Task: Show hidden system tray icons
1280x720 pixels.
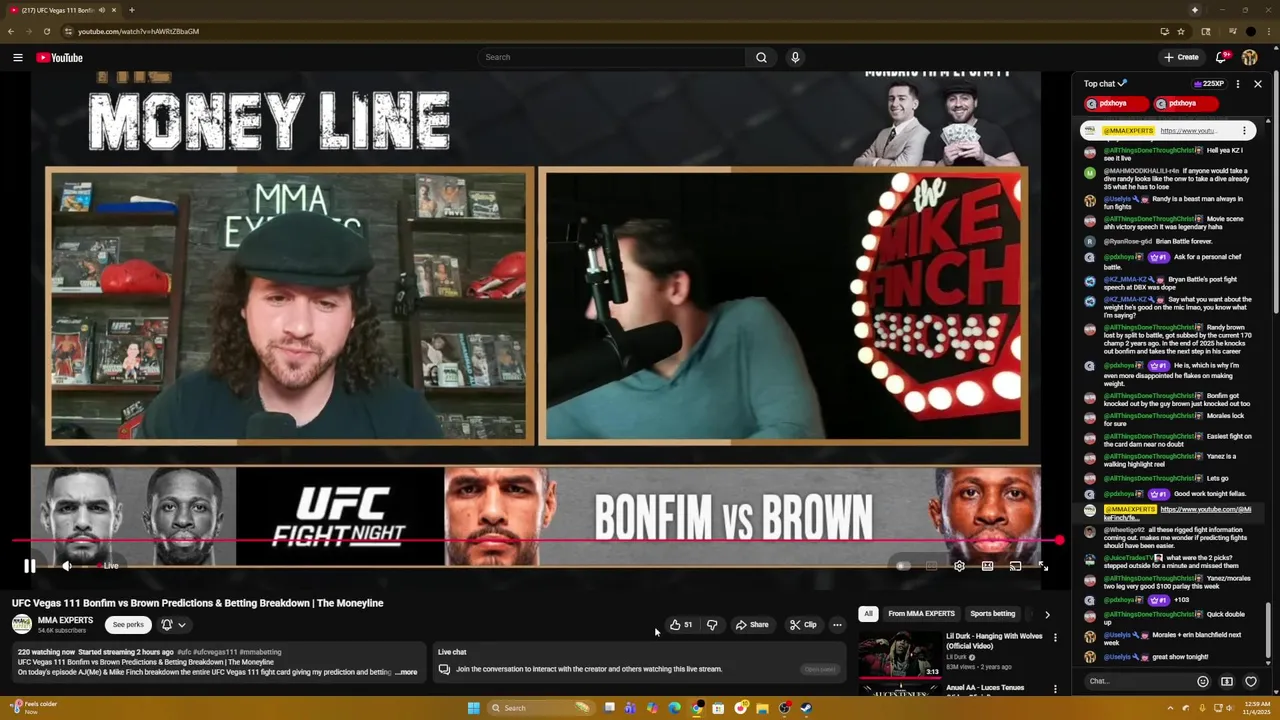Action: click(x=1171, y=708)
